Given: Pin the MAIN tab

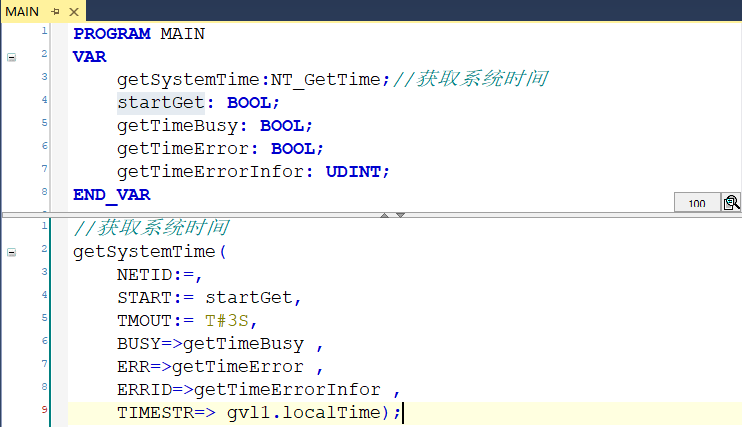Looking at the screenshot, I should click(55, 11).
